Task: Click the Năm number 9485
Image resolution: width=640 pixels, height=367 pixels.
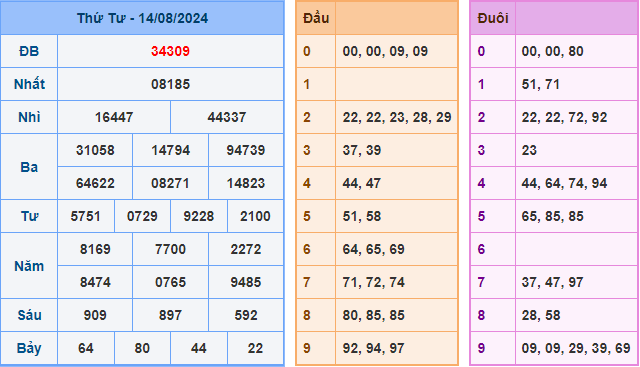Action: point(246,282)
